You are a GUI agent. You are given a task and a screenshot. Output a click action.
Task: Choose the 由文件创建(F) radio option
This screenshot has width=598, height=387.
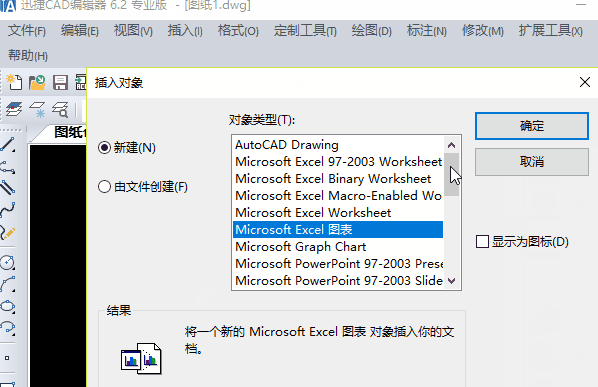click(x=143, y=187)
